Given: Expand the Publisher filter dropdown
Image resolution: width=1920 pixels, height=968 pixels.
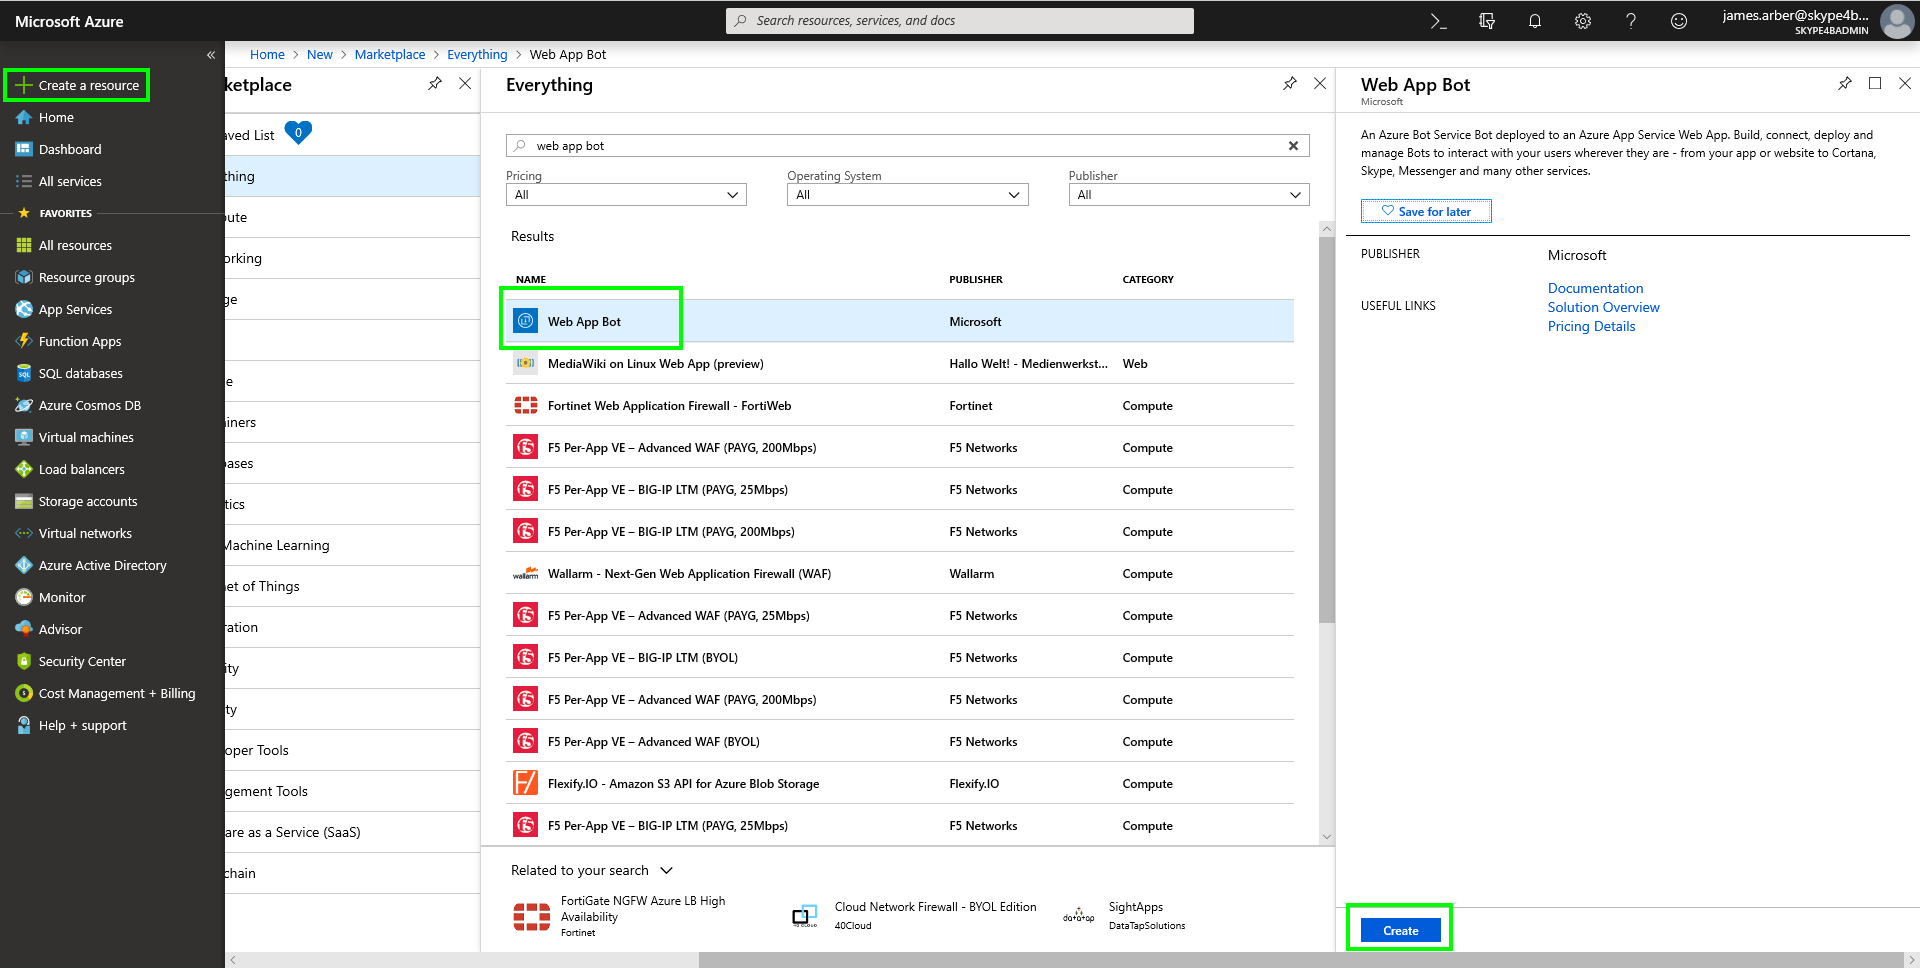Looking at the screenshot, I should pyautogui.click(x=1188, y=195).
